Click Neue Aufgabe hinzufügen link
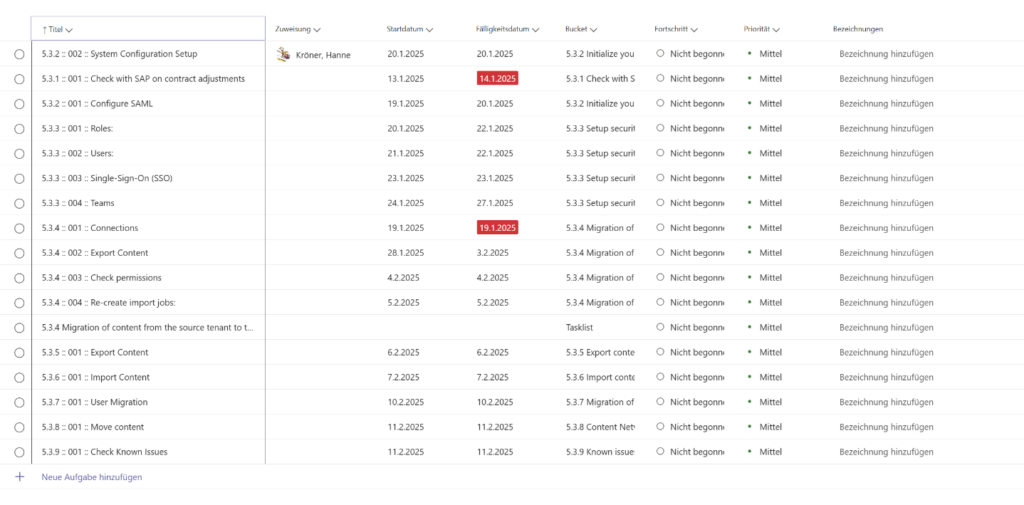The width and height of the screenshot is (1024, 505). (91, 477)
